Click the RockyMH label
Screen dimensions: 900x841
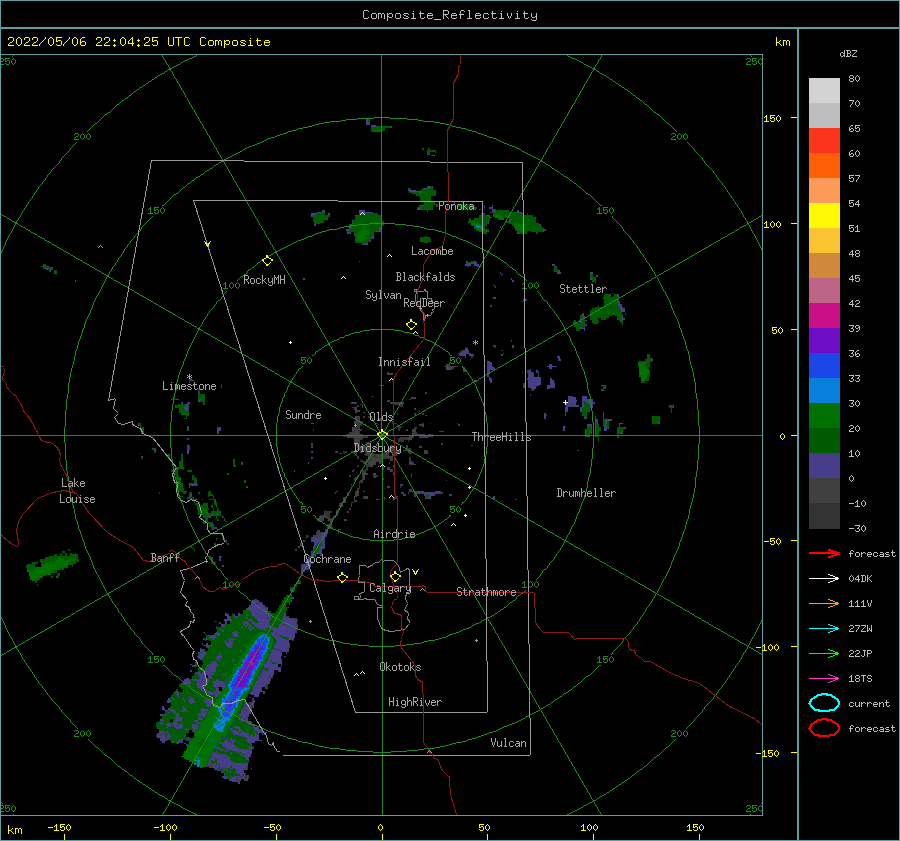(x=264, y=280)
